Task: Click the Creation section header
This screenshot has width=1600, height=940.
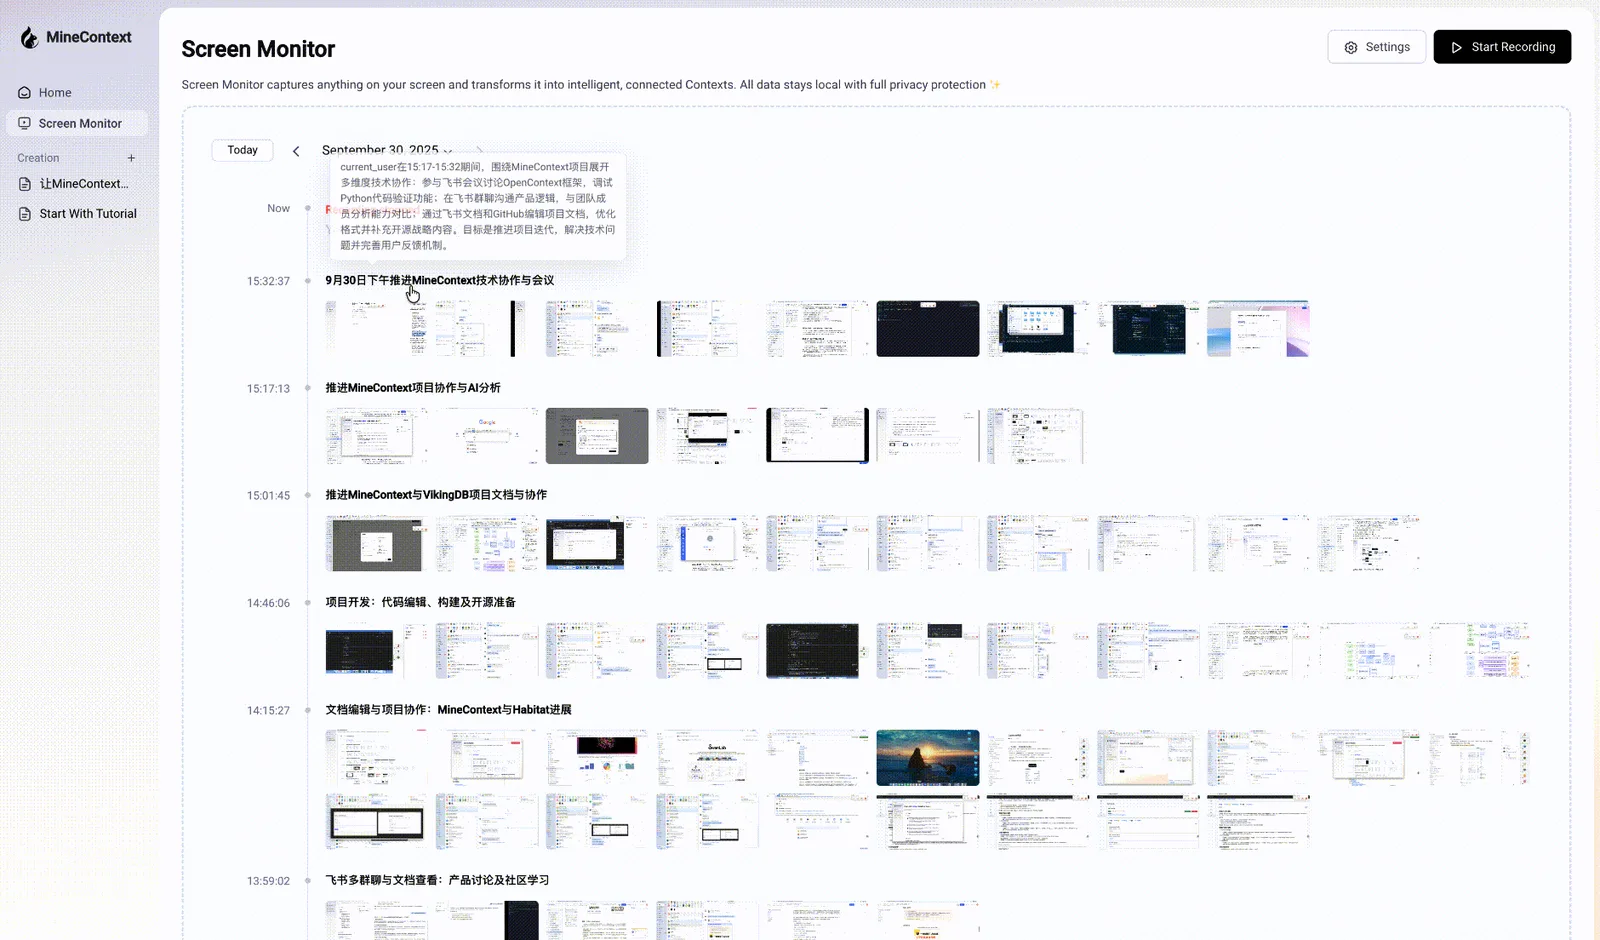Action: tap(38, 158)
